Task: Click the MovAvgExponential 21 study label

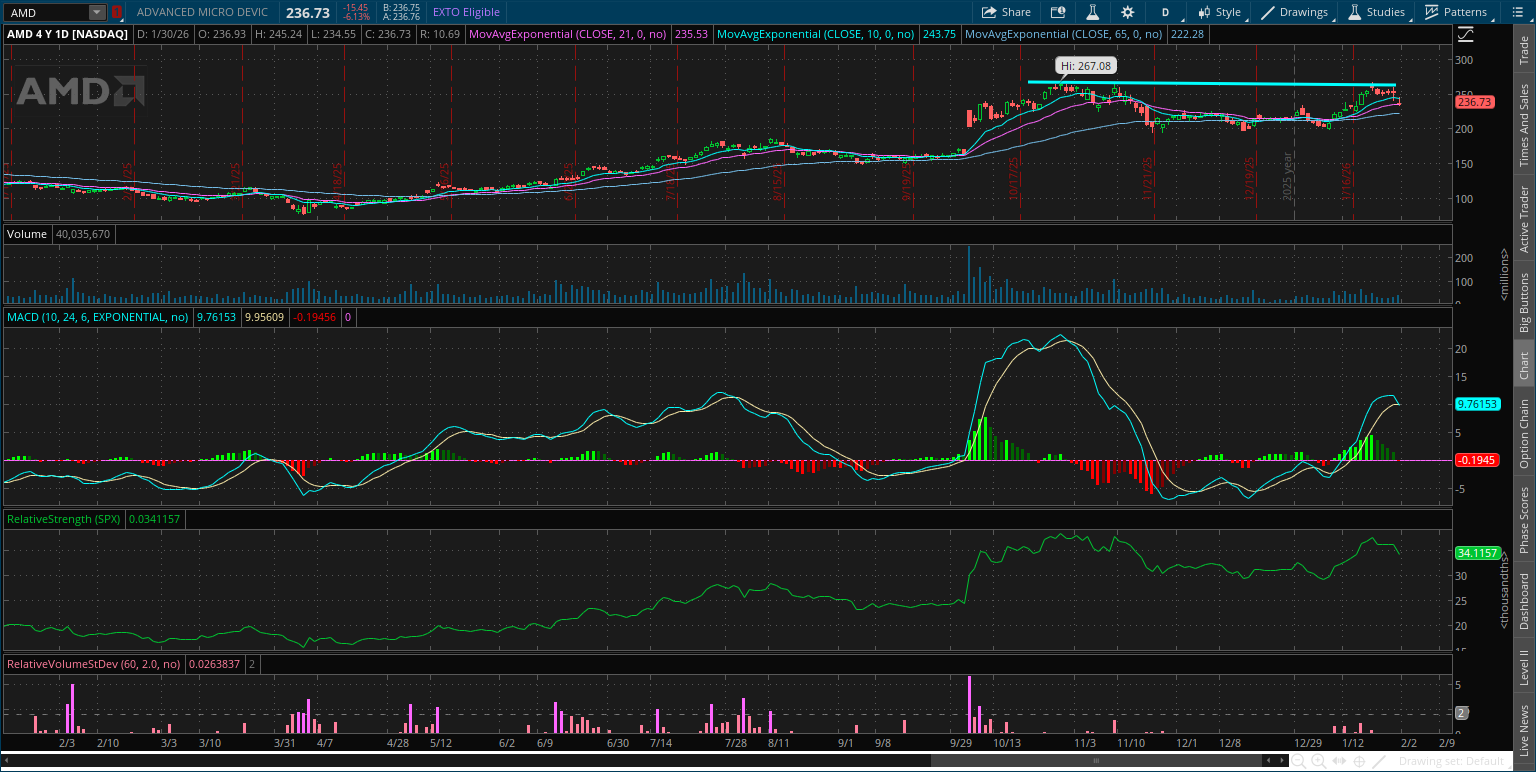Action: pos(569,34)
